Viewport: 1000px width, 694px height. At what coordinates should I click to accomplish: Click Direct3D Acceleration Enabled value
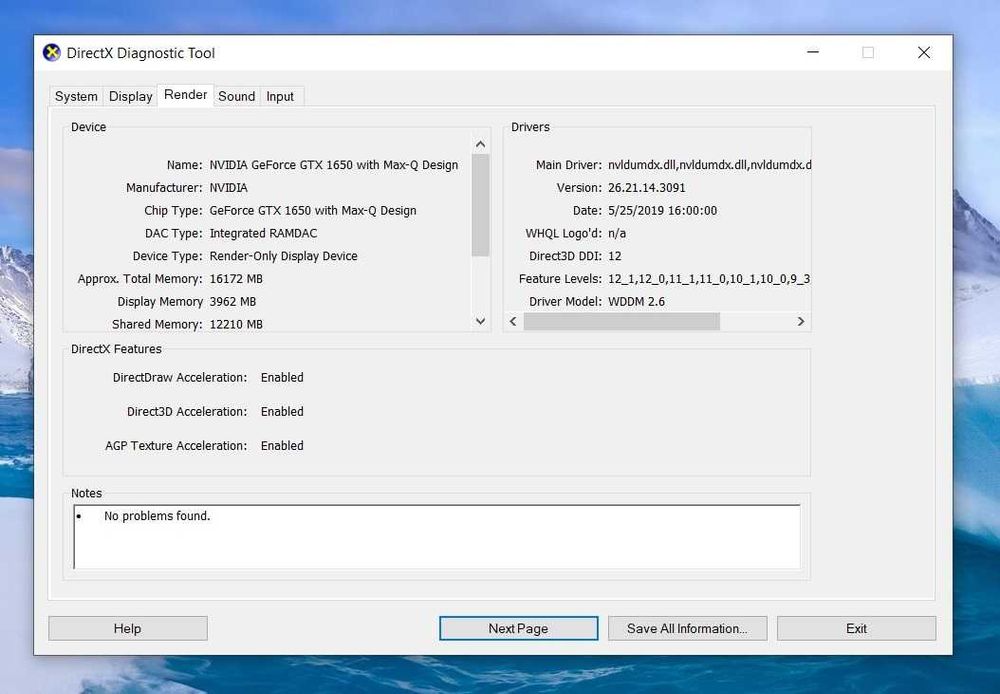click(282, 411)
